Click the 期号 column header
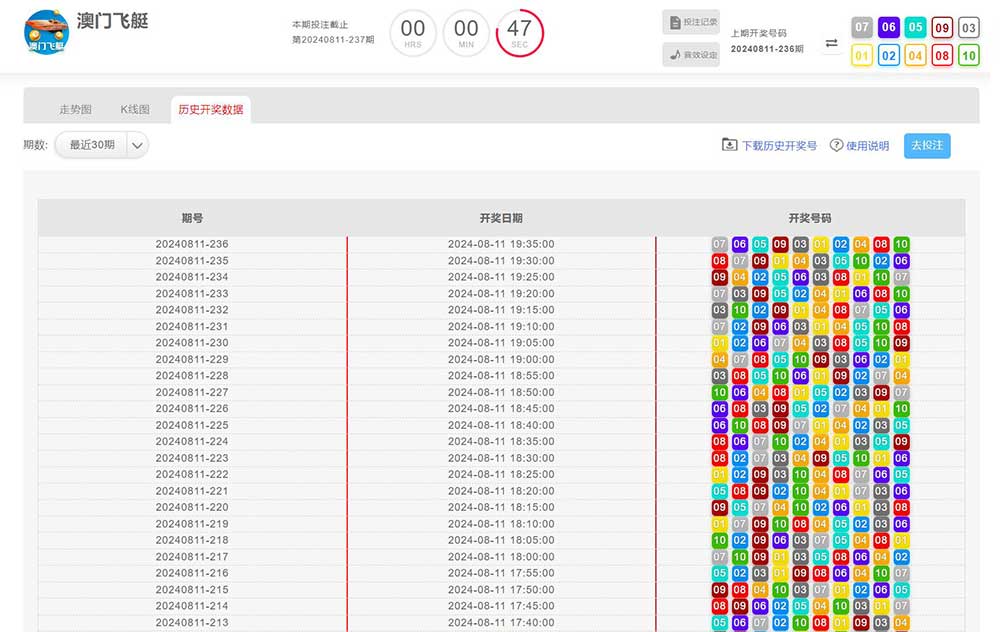1000x632 pixels. pyautogui.click(x=192, y=218)
